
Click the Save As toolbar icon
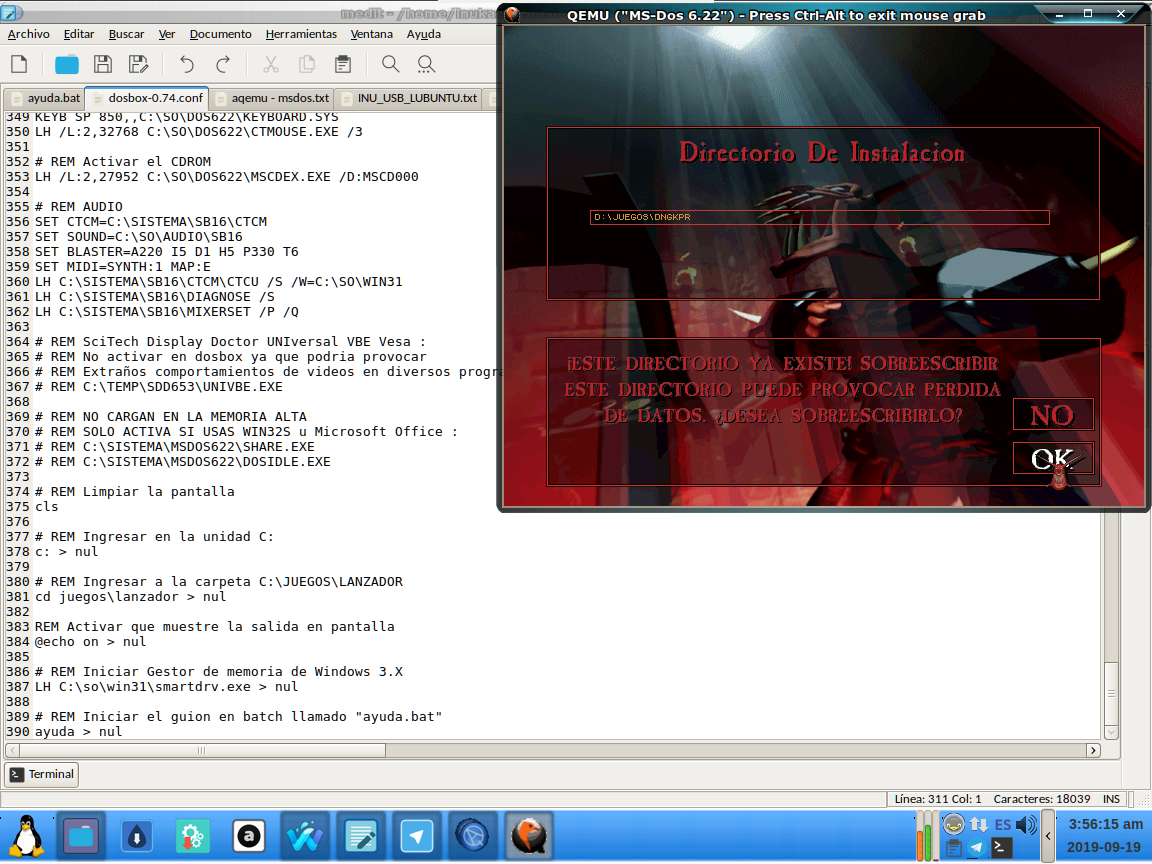pos(138,65)
